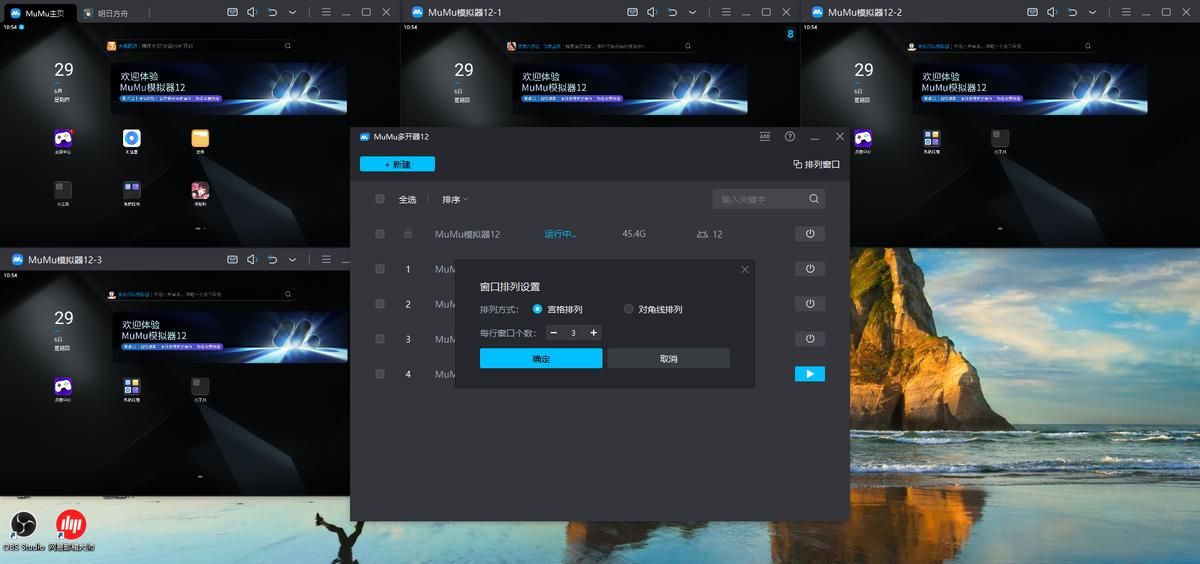Tick the checkbox for instance row 3
This screenshot has height=564, width=1200.
pos(380,339)
